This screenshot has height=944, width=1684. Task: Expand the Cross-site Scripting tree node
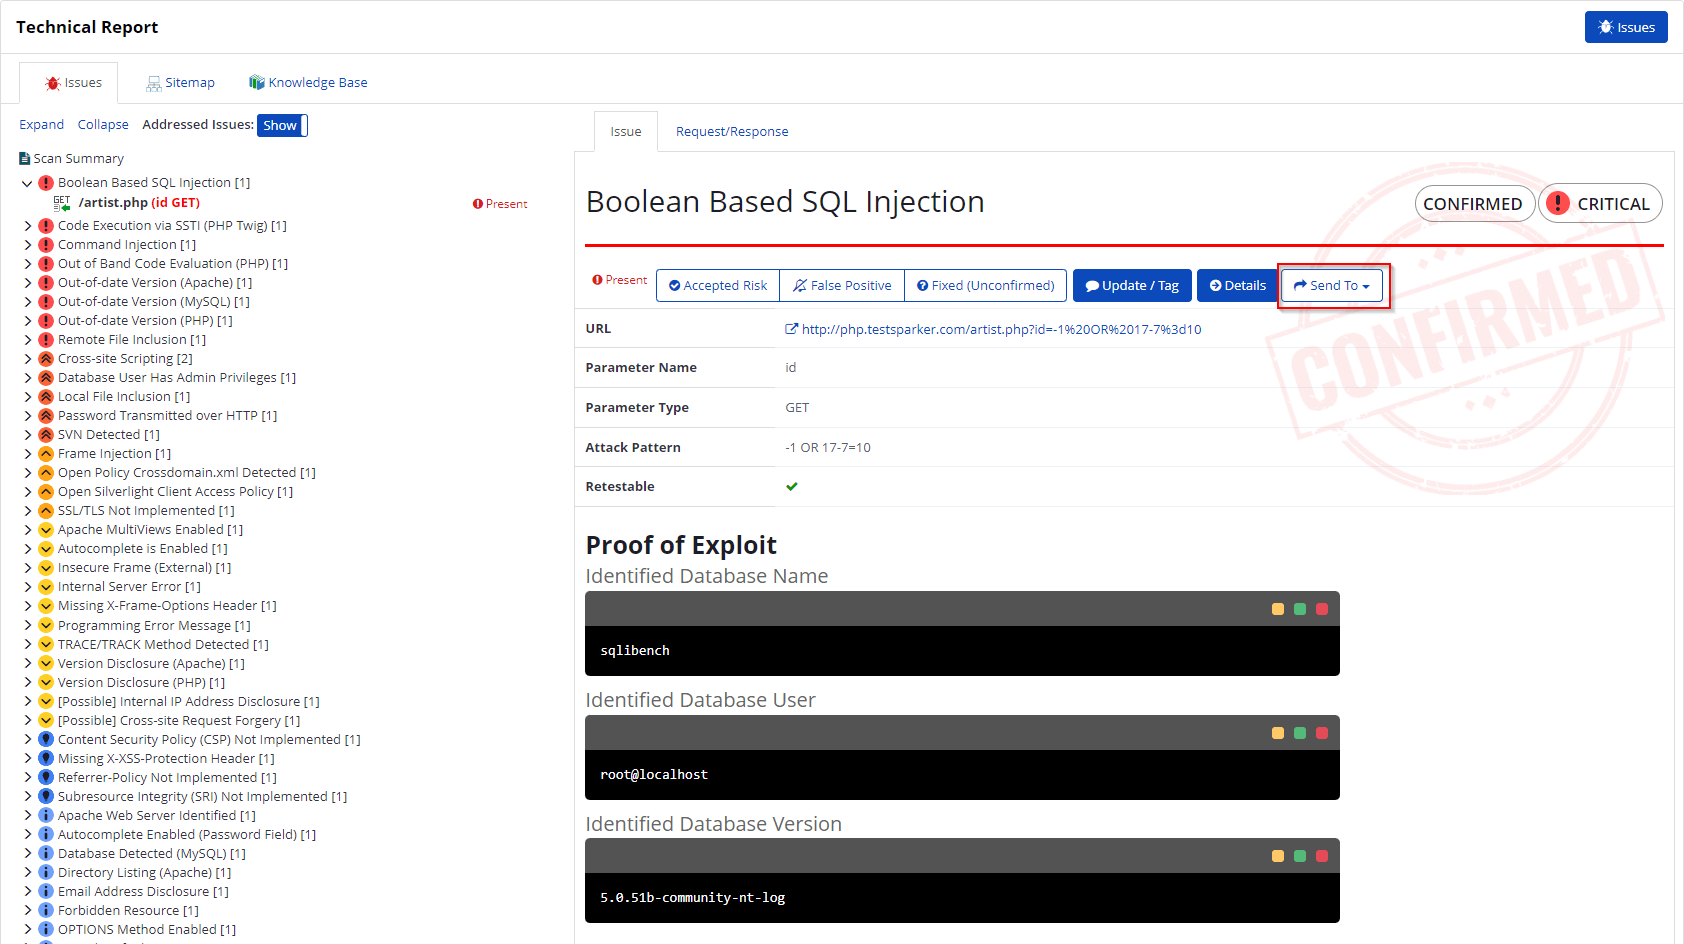tap(27, 358)
